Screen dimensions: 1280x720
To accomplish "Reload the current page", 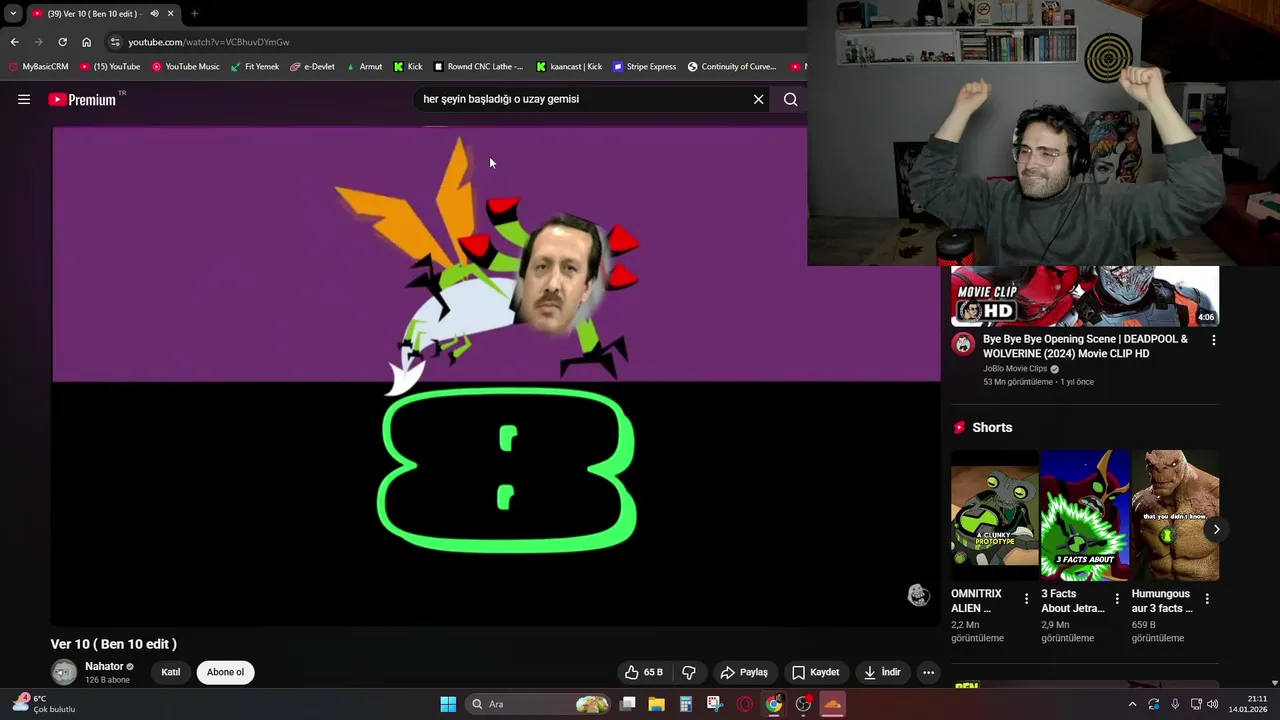I will pos(62,42).
